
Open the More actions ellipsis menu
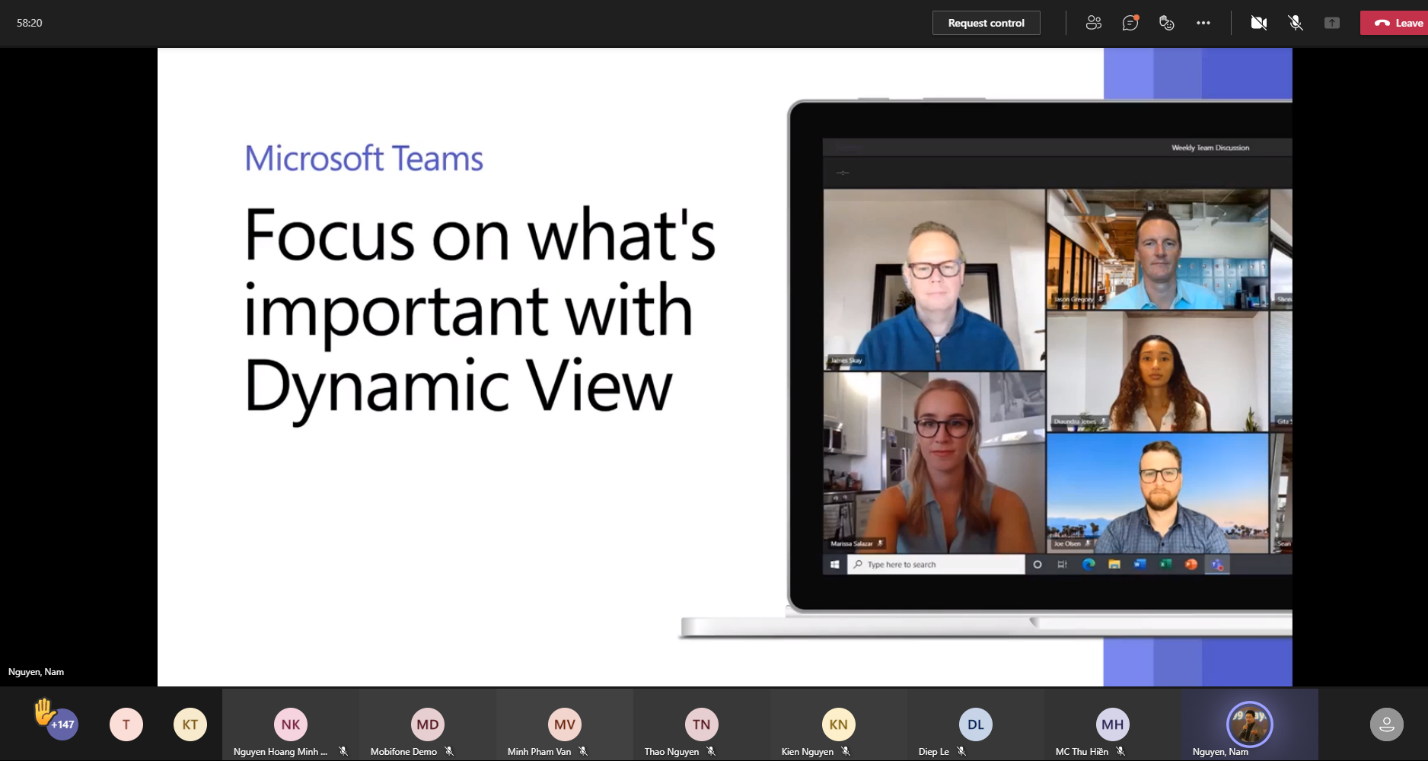[1203, 23]
